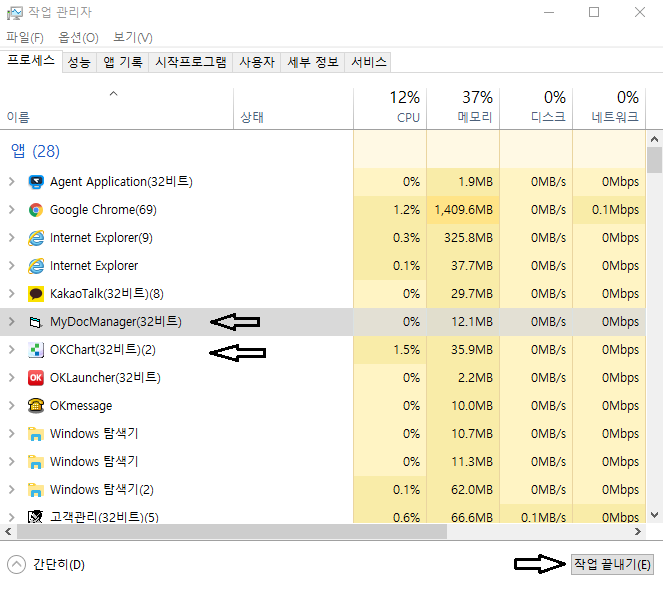Select the OKmessage row name
Screen dimensions: 663x589
click(81, 406)
